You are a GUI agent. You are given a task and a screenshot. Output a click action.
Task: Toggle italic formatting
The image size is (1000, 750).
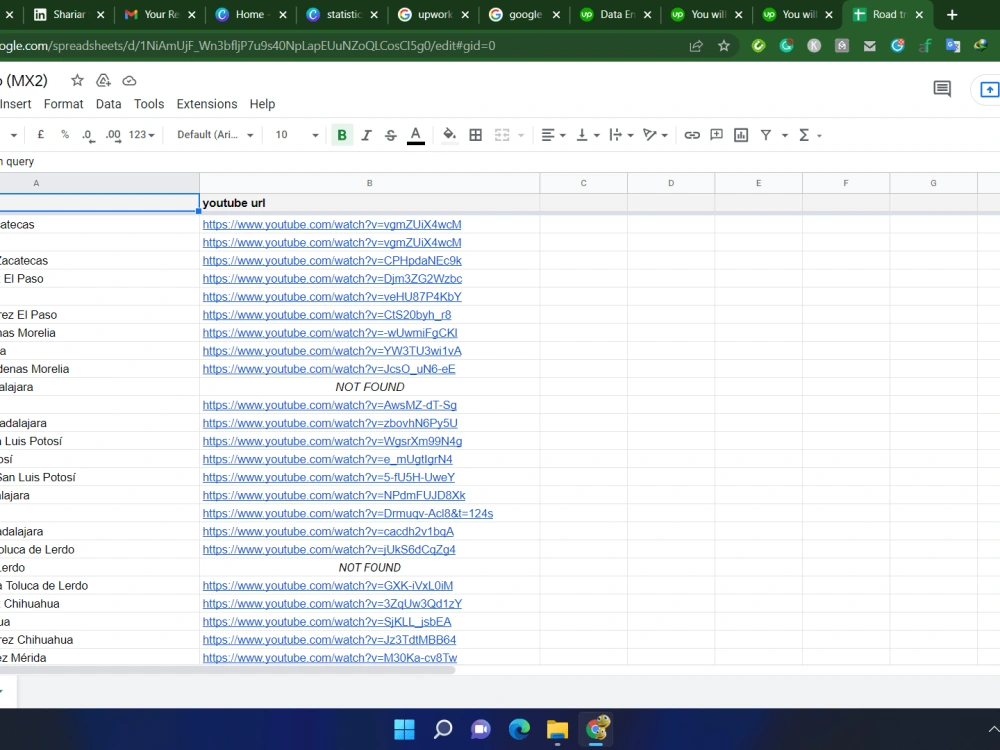coord(366,135)
